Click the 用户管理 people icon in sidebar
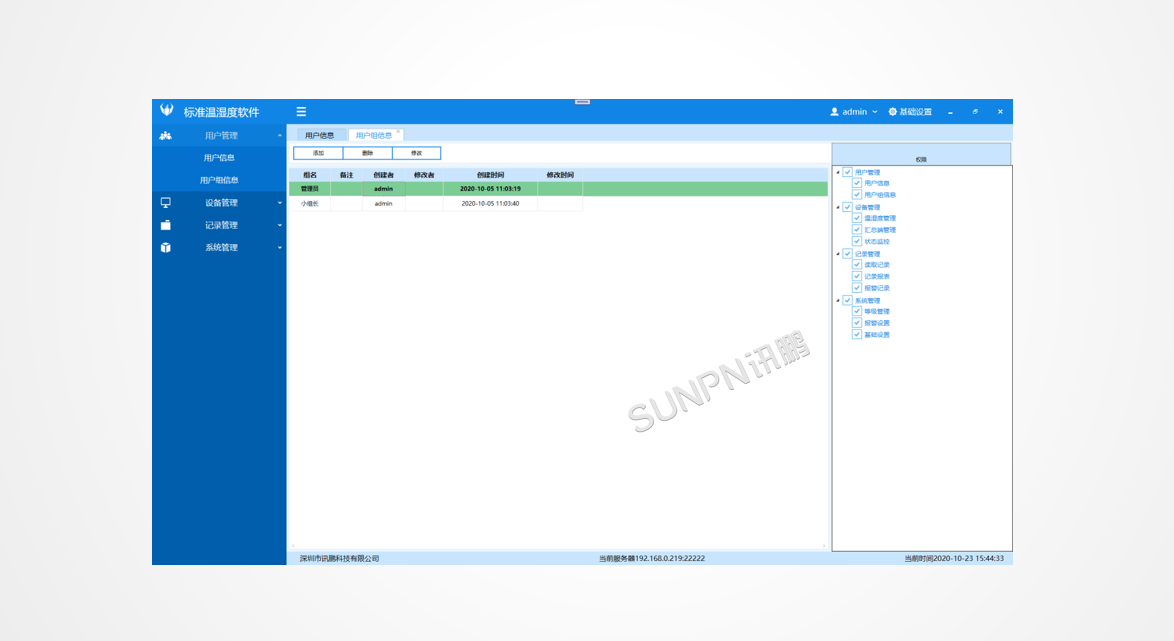This screenshot has height=641, width=1174. 166,135
